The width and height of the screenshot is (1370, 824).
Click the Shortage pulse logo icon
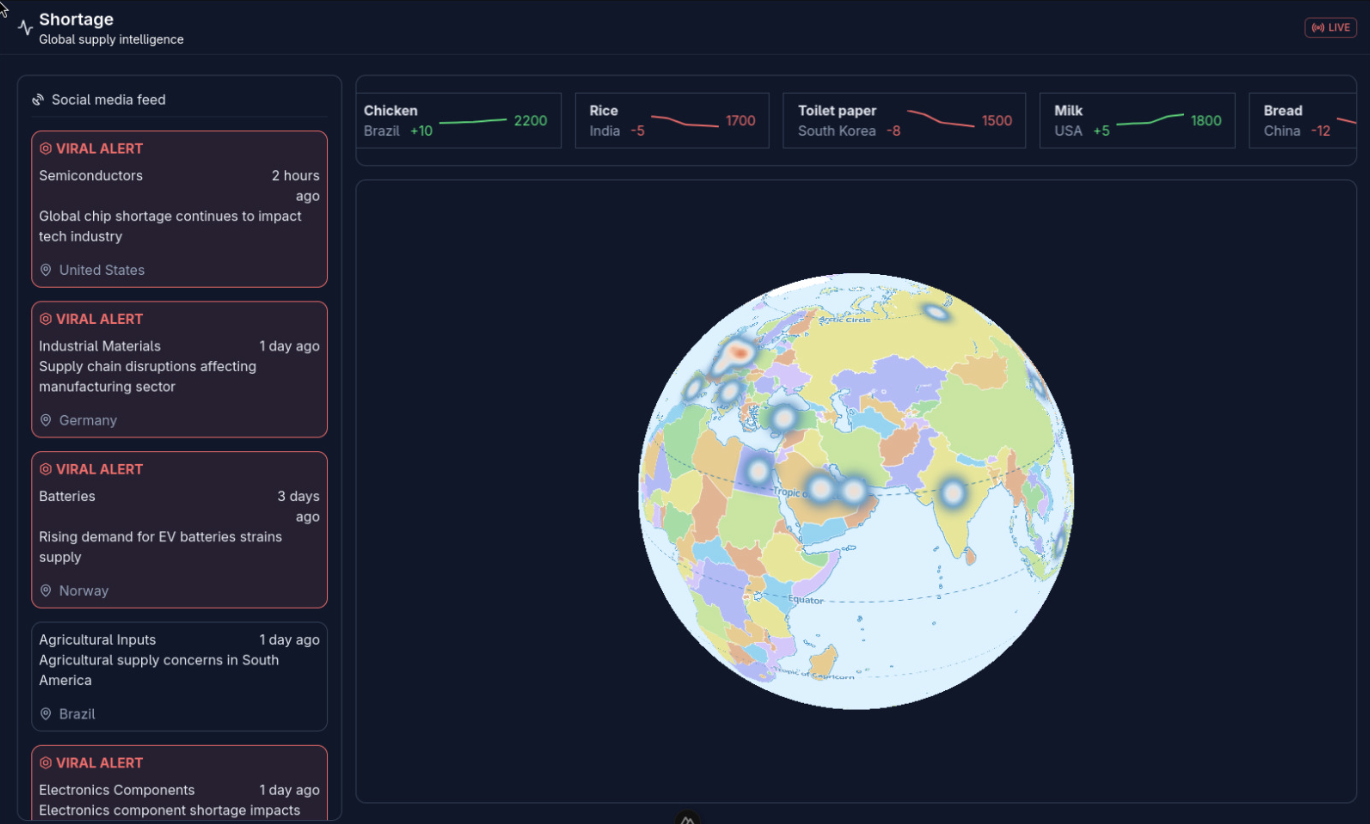(26, 28)
